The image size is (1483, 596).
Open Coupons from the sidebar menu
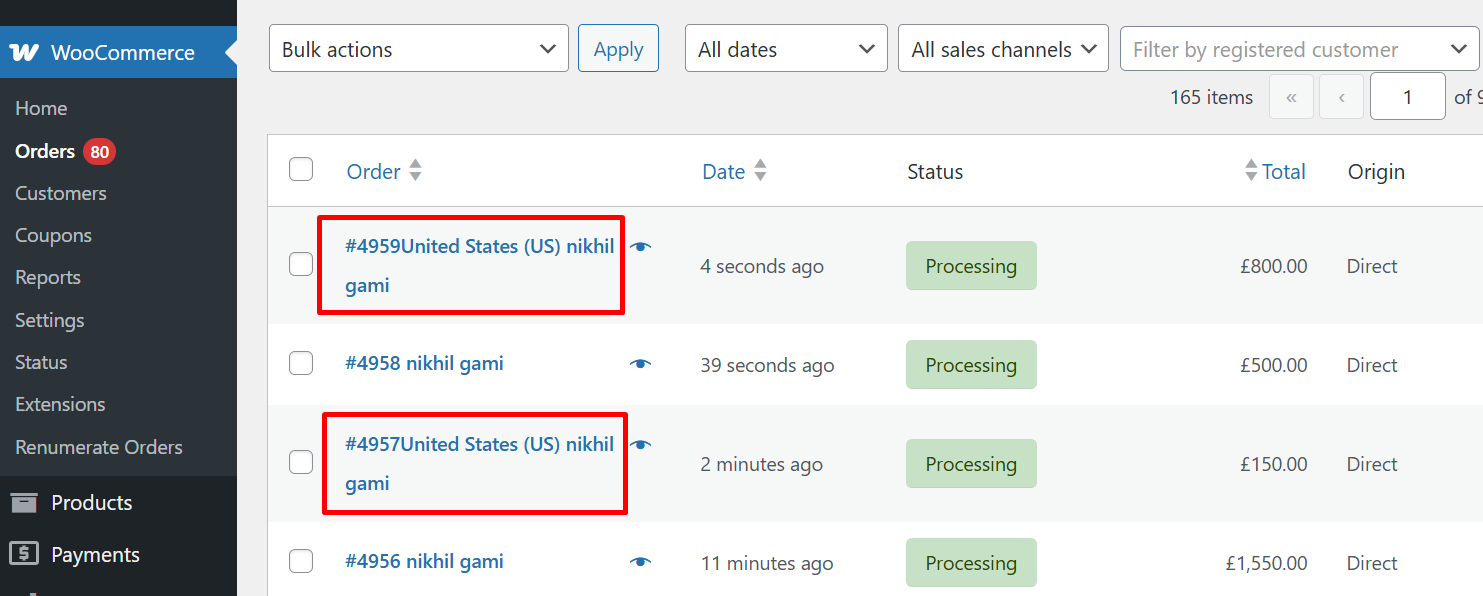click(53, 235)
